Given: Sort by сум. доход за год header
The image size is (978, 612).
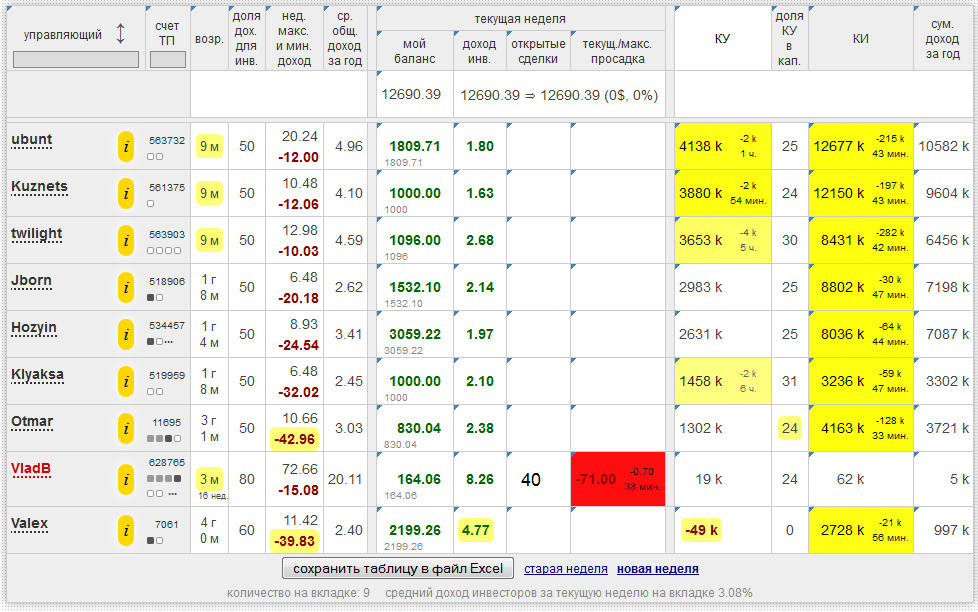Looking at the screenshot, I should click(x=942, y=39).
